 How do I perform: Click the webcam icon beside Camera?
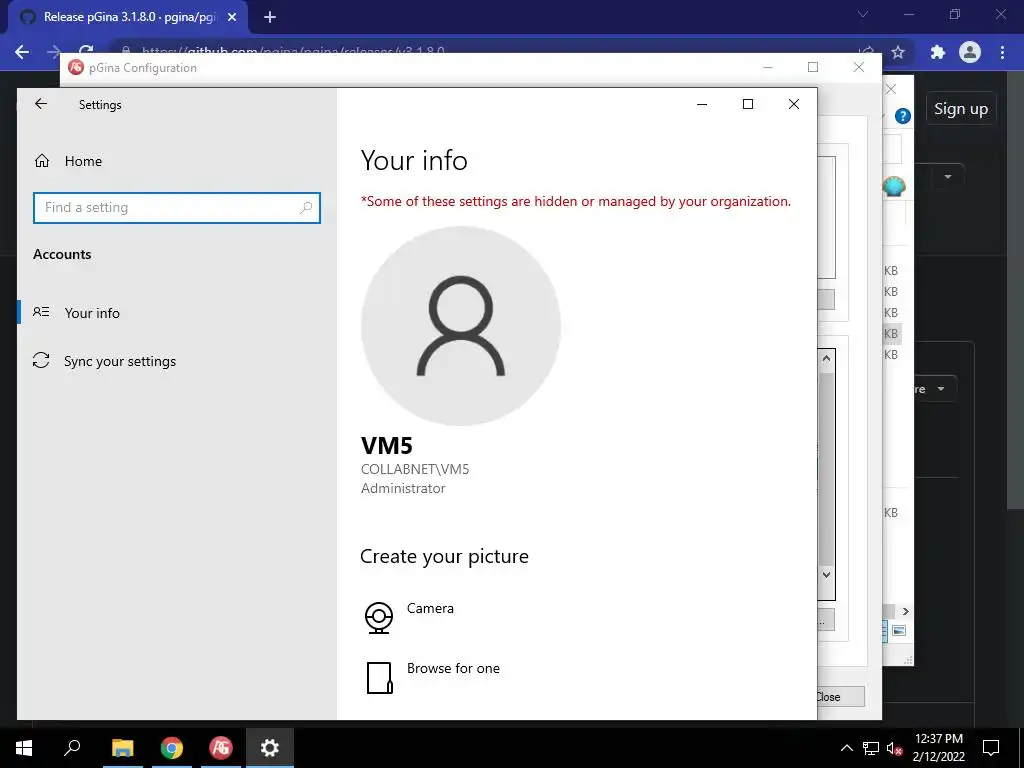coord(379,618)
